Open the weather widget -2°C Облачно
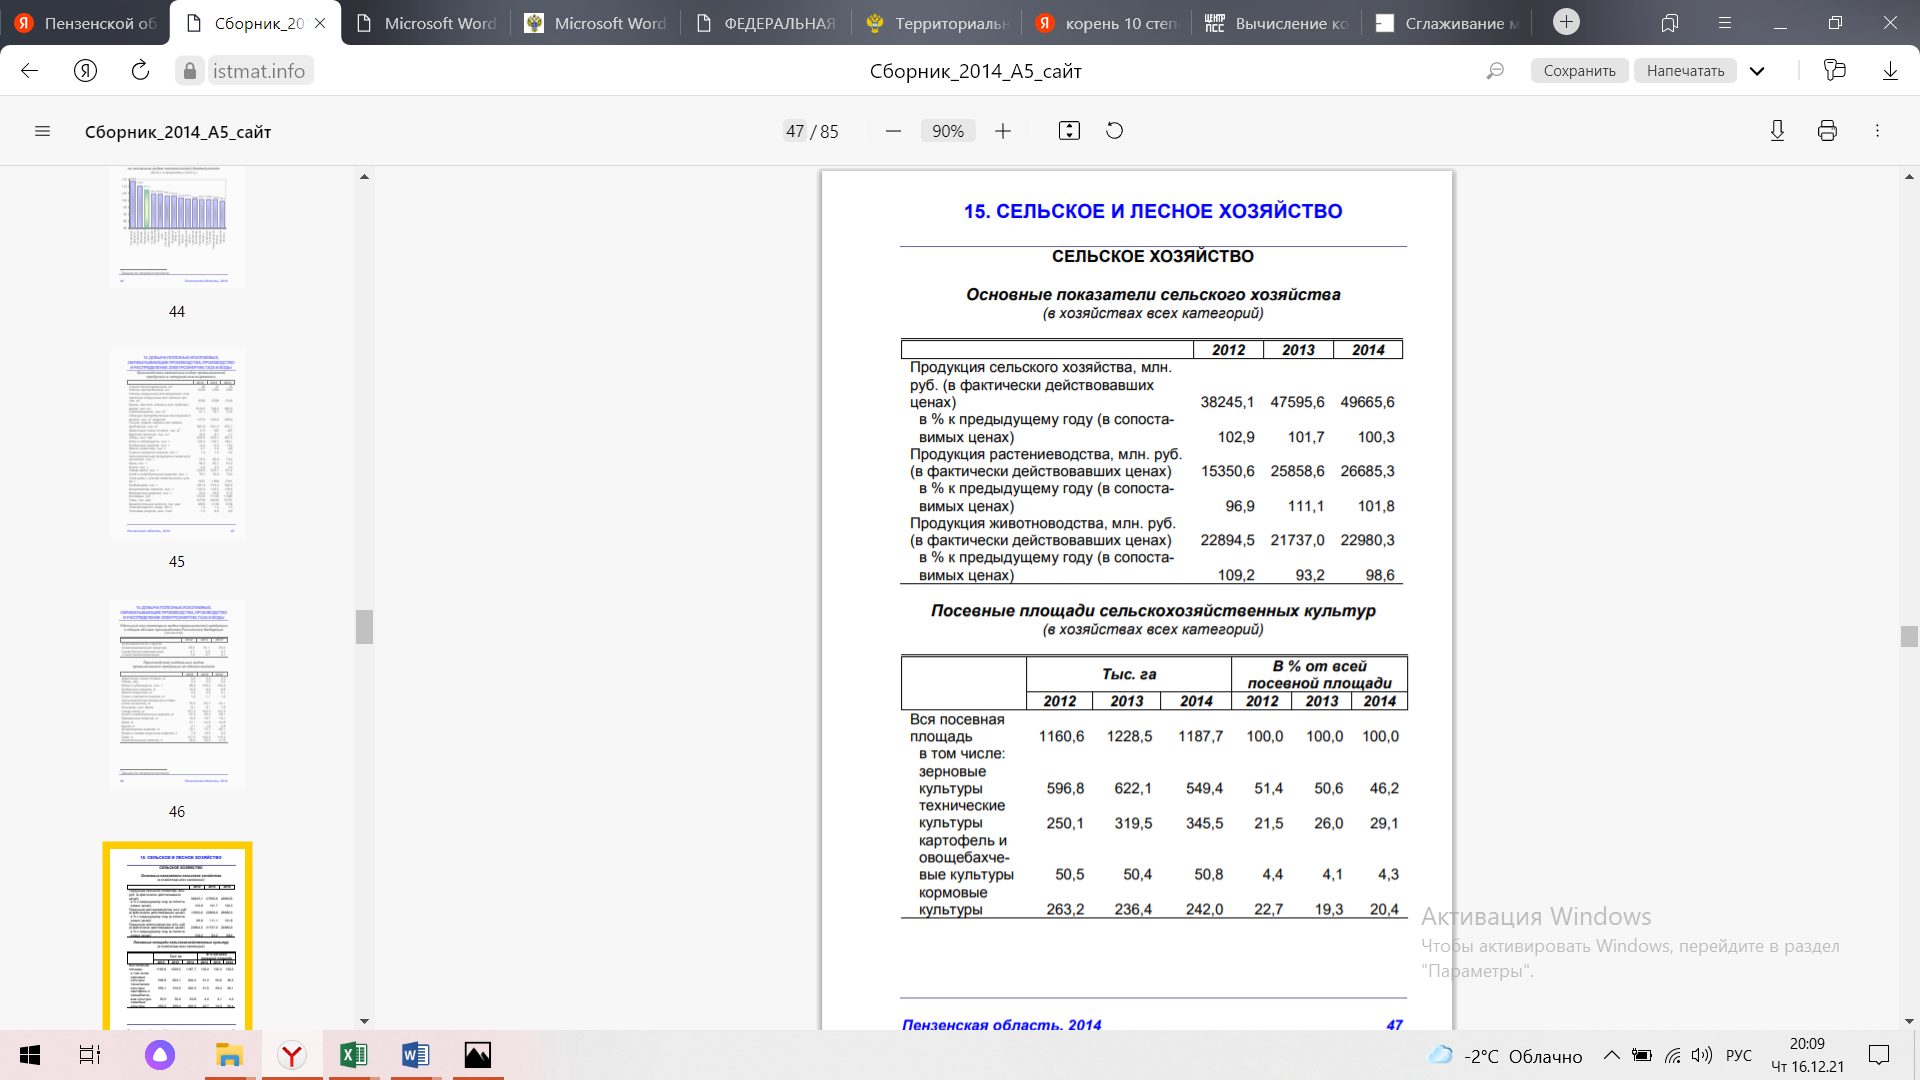Screen dimensions: 1920x1080 coord(1506,1056)
